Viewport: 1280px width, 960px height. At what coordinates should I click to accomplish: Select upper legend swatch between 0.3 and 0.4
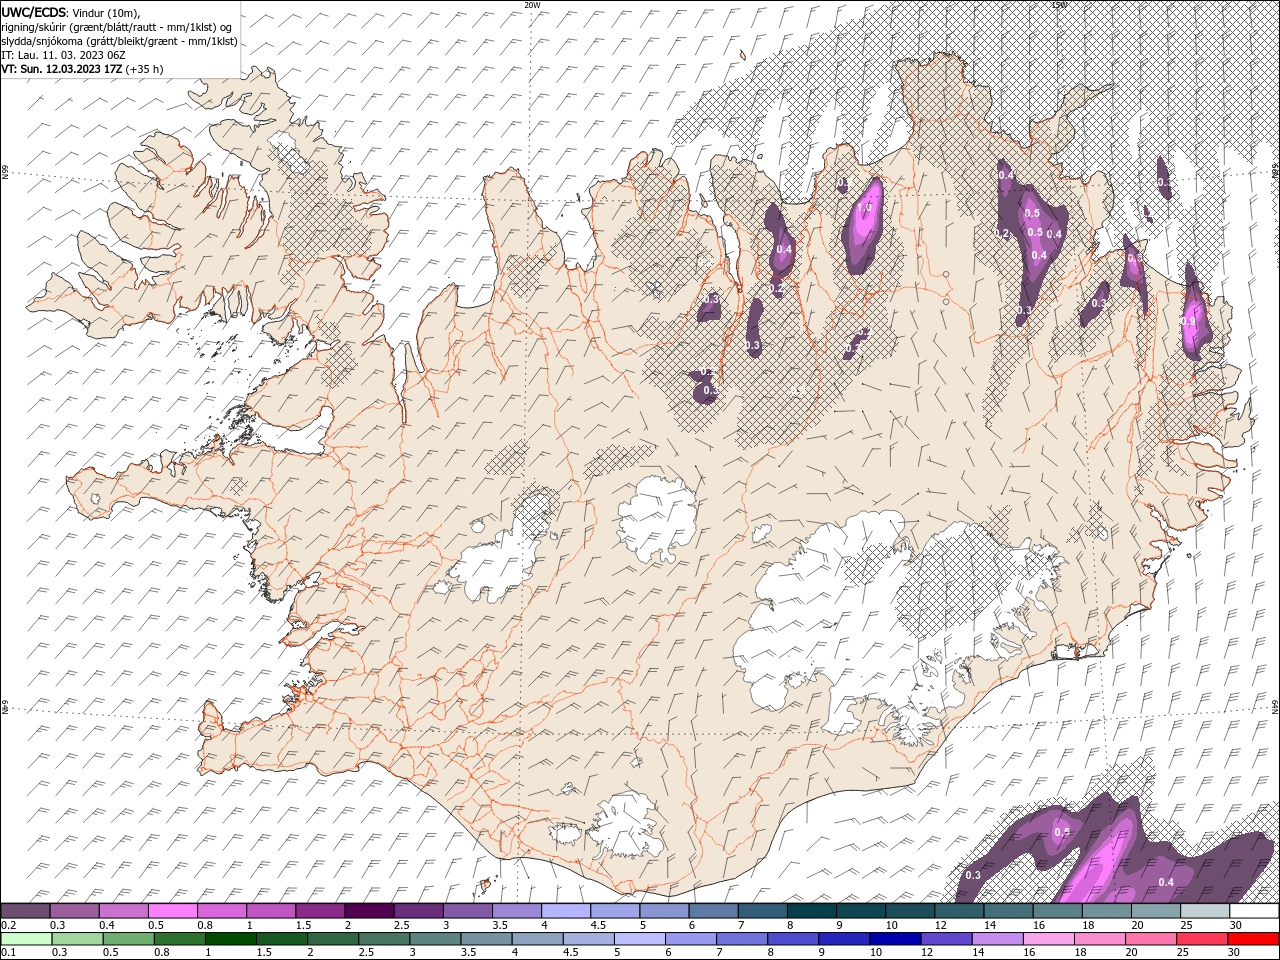(75, 911)
